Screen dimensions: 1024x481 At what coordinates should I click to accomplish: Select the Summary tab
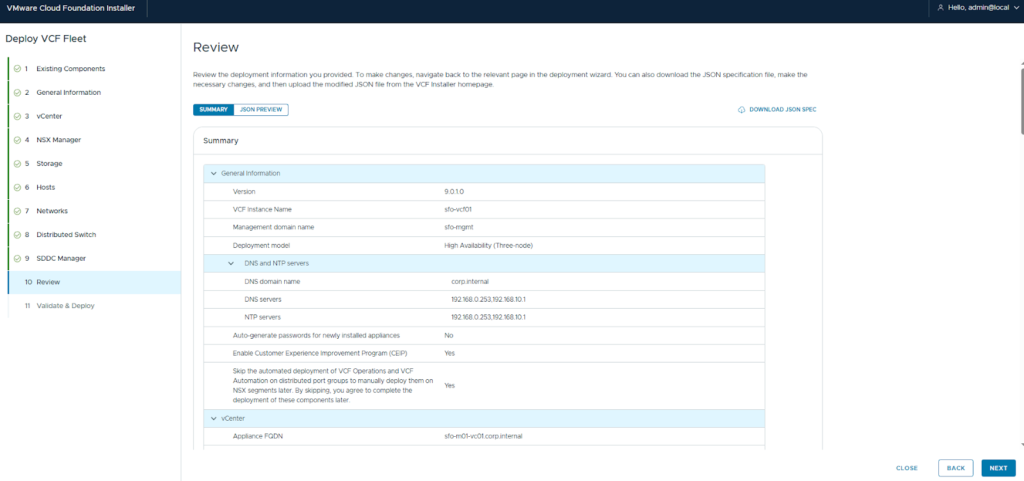coord(214,109)
